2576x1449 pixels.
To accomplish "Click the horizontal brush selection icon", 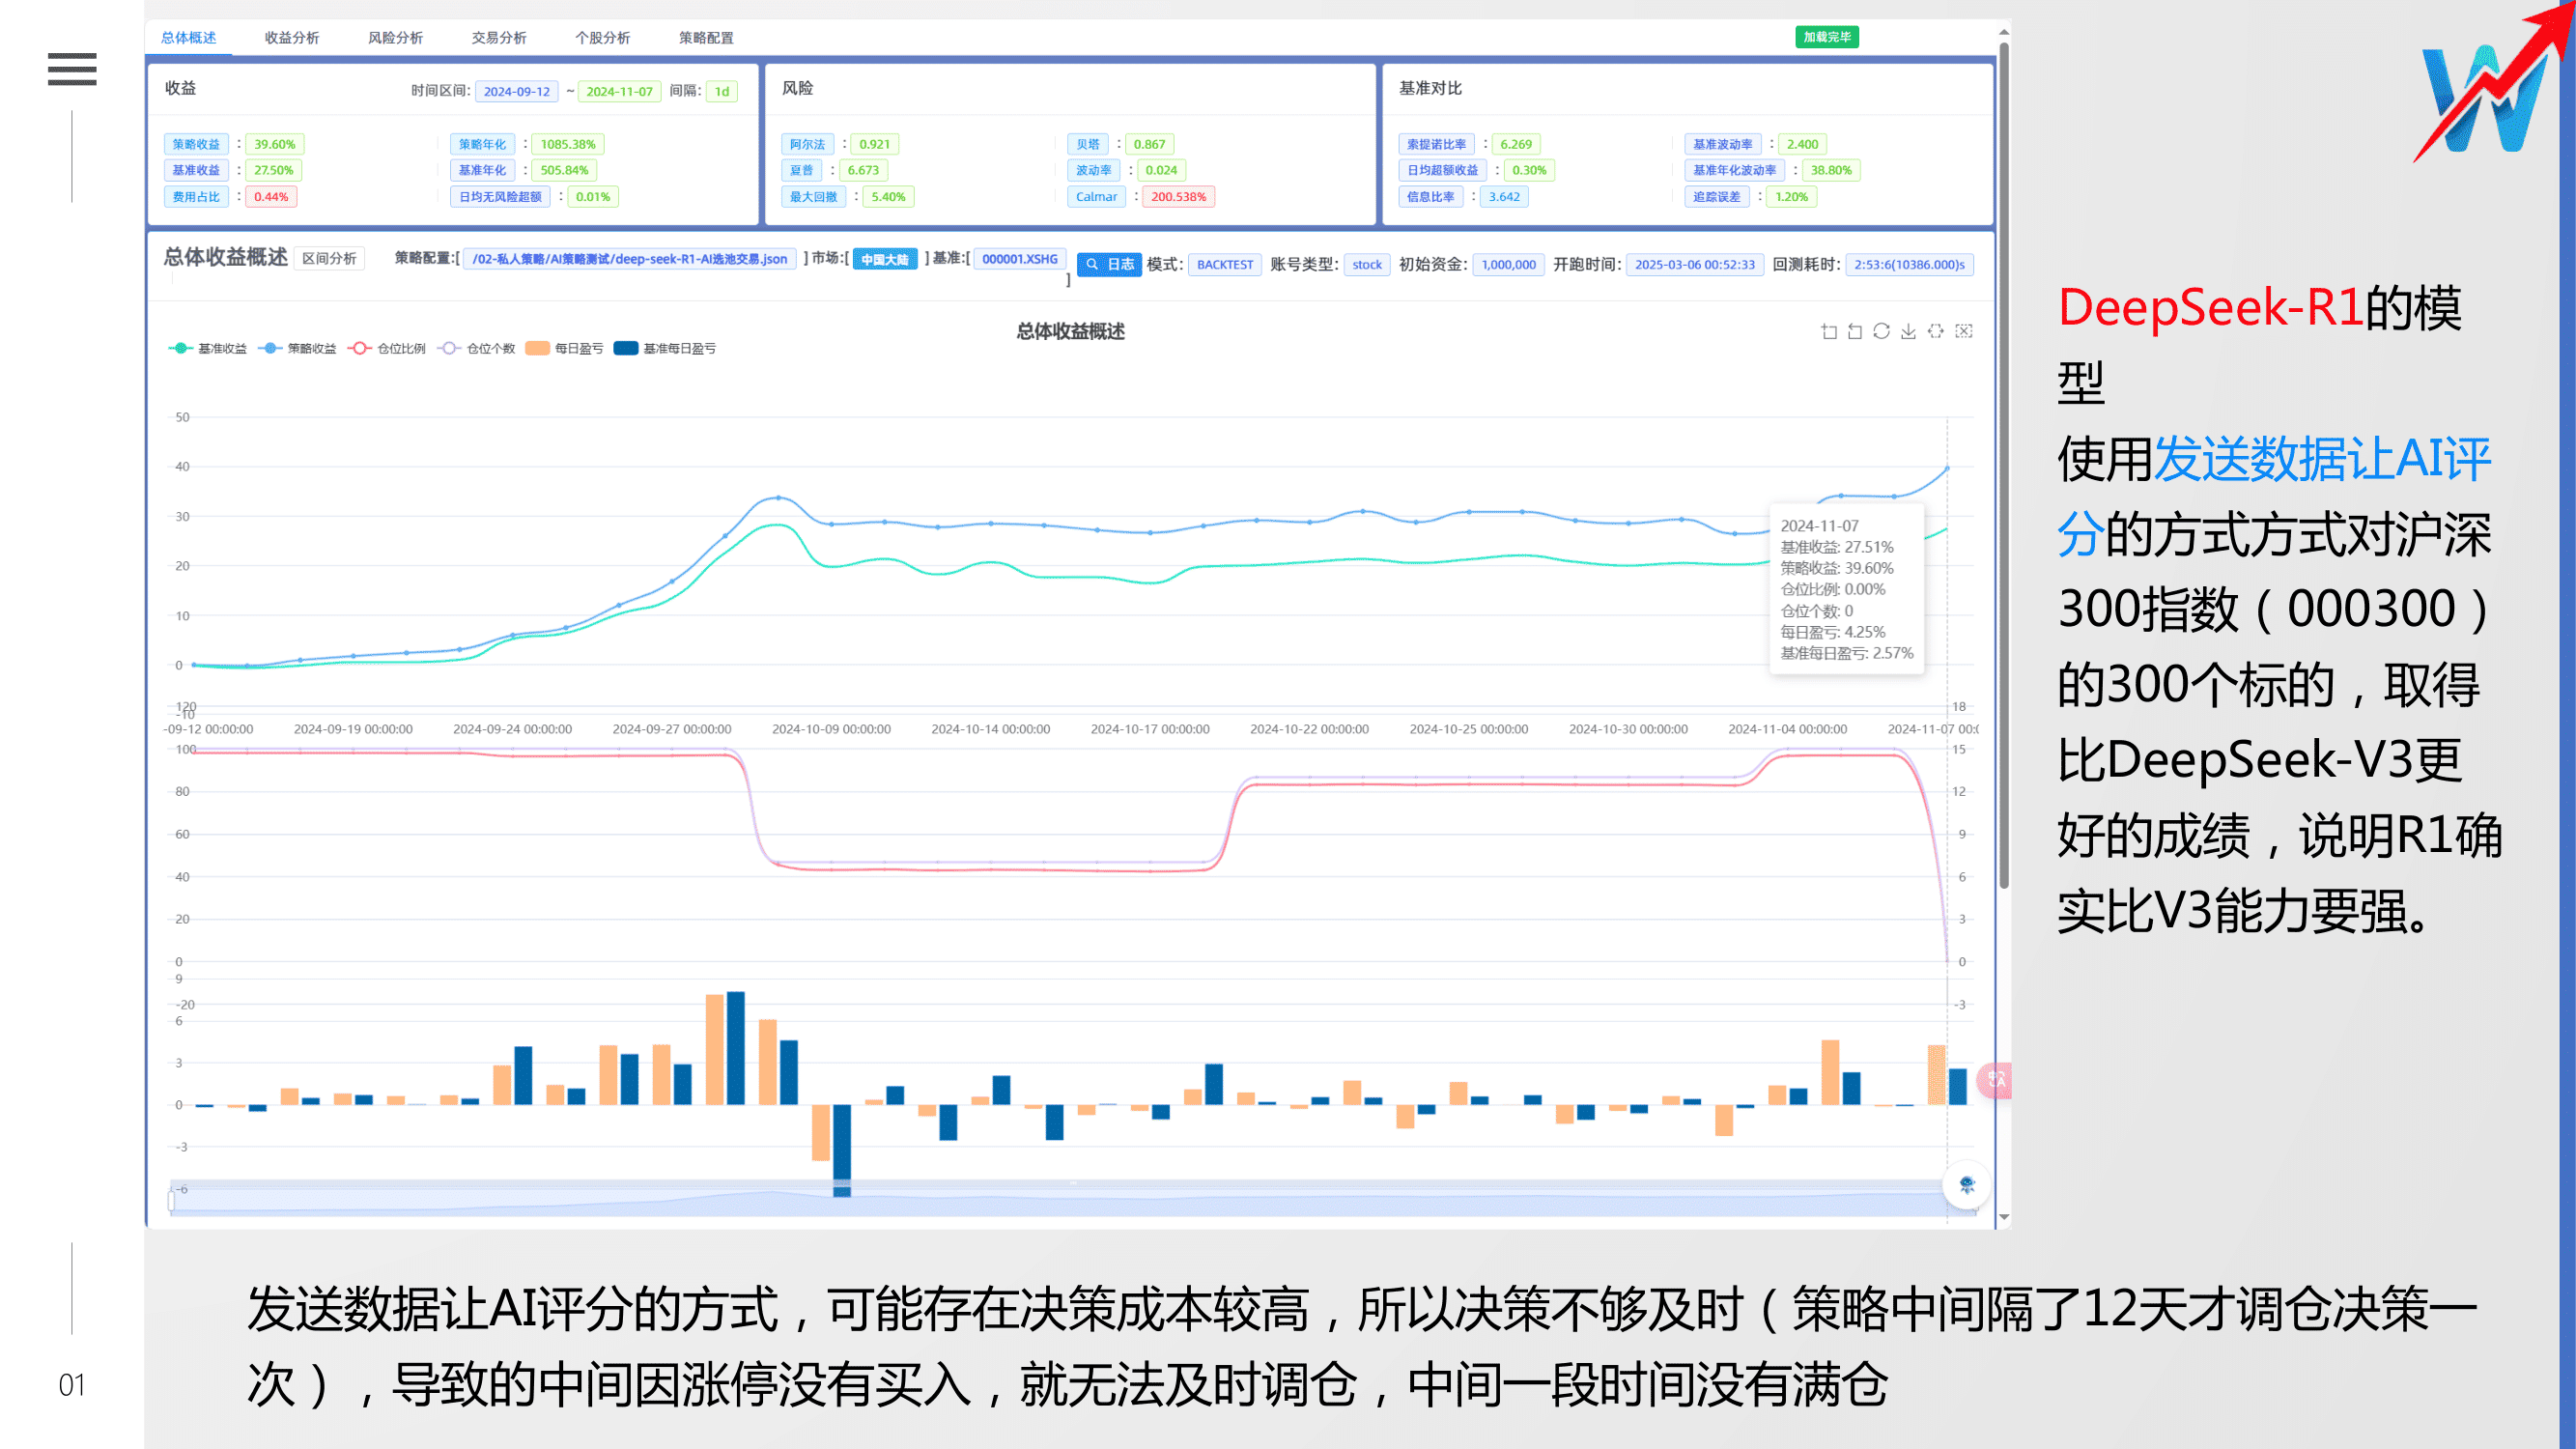I will click(x=1936, y=331).
